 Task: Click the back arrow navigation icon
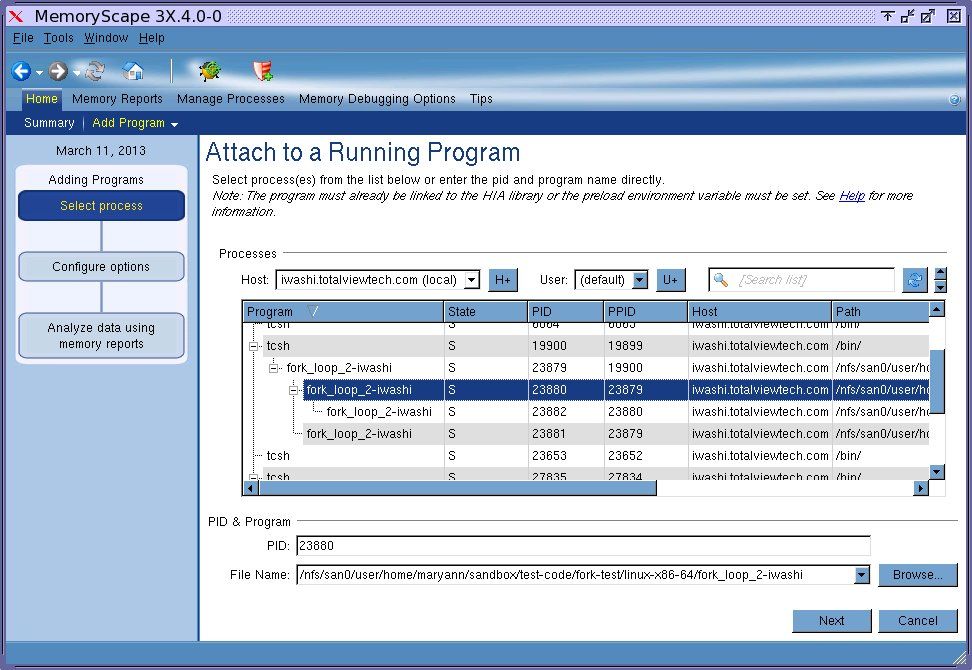tap(21, 71)
